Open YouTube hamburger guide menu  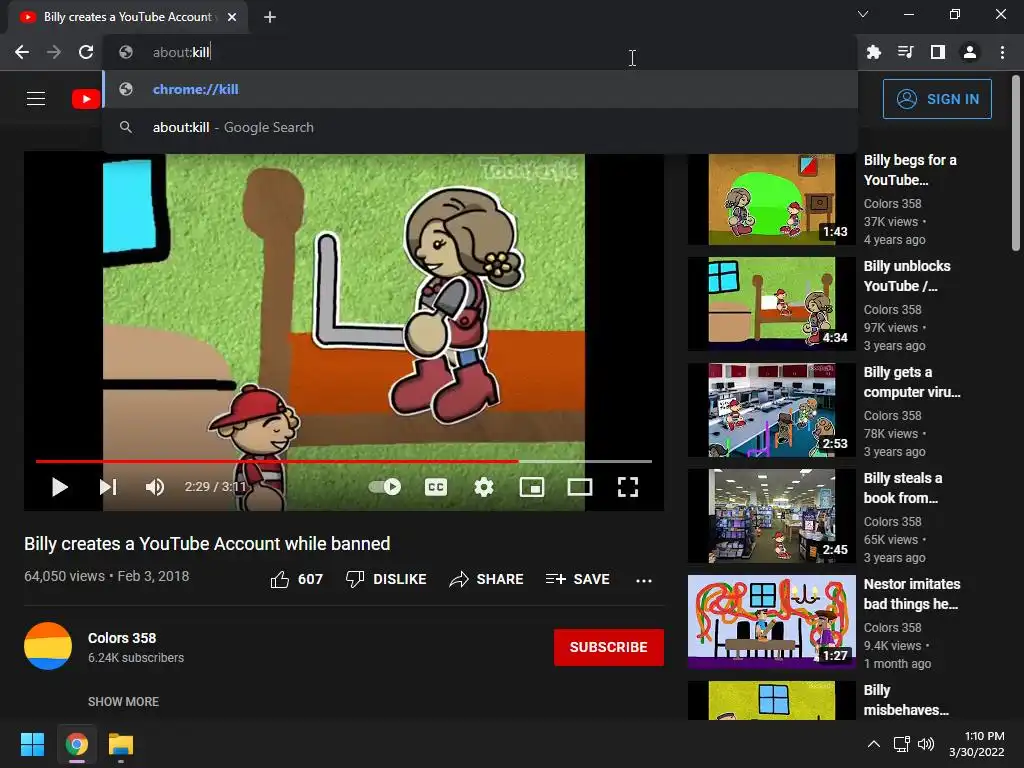click(36, 99)
